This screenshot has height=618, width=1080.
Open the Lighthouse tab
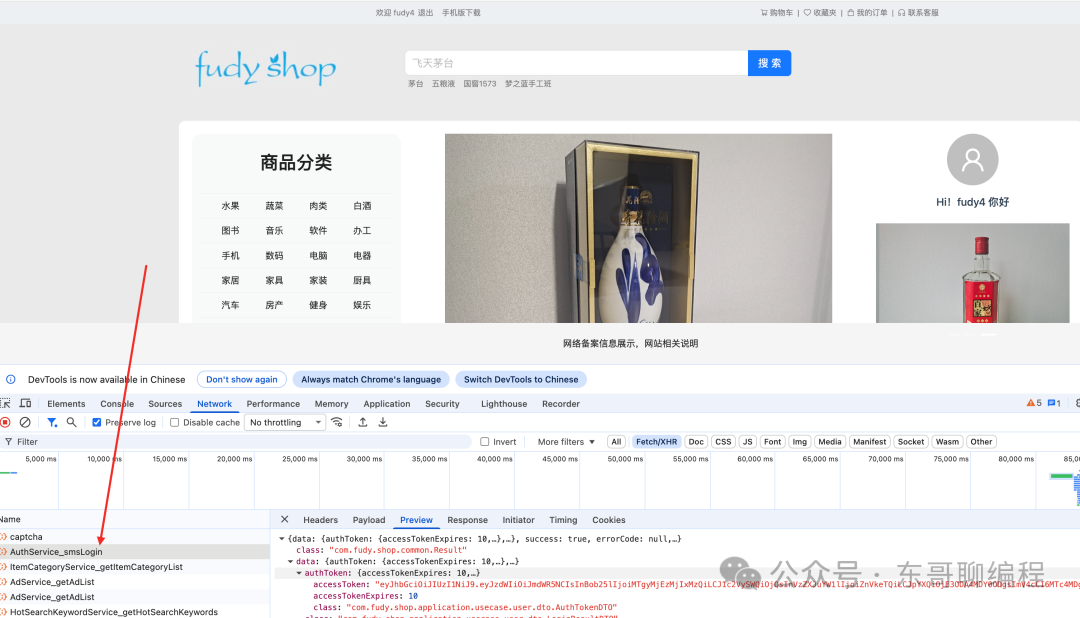tap(504, 404)
